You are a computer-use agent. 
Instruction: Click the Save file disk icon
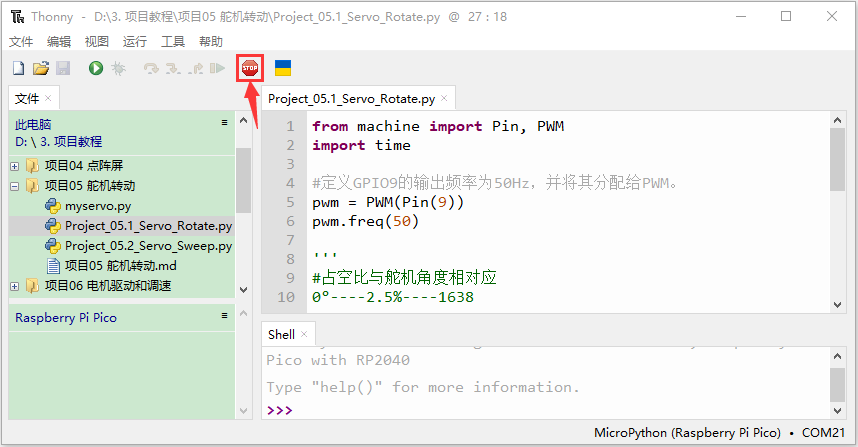tap(63, 68)
